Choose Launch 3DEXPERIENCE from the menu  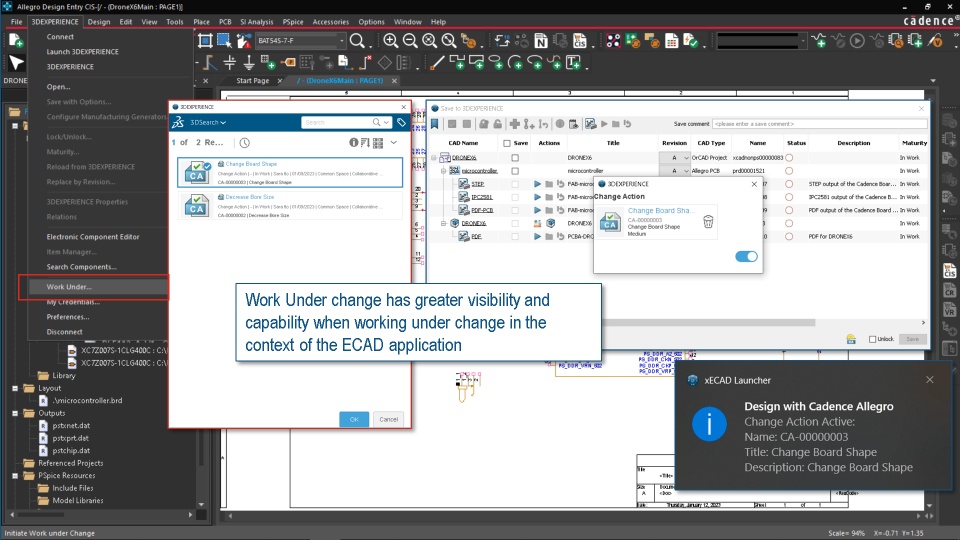point(83,51)
